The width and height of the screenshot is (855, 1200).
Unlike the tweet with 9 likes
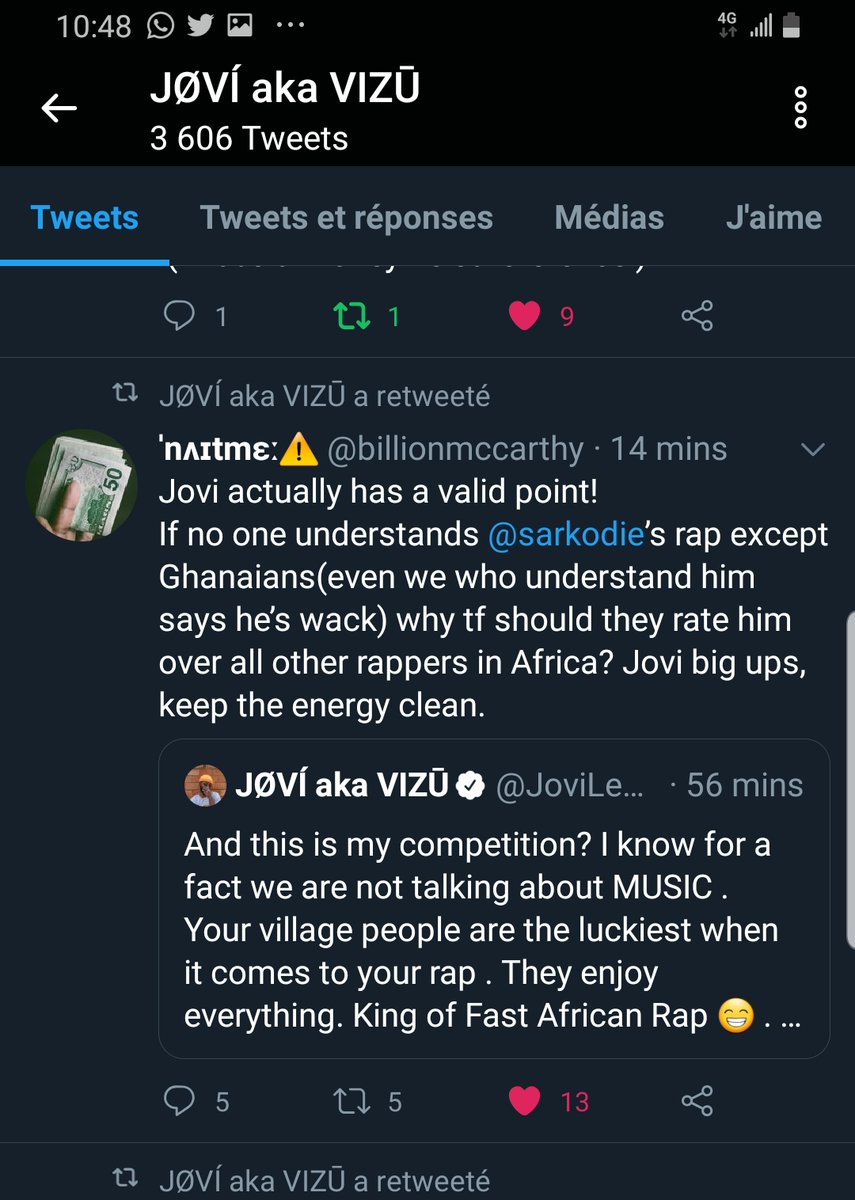pyautogui.click(x=525, y=317)
